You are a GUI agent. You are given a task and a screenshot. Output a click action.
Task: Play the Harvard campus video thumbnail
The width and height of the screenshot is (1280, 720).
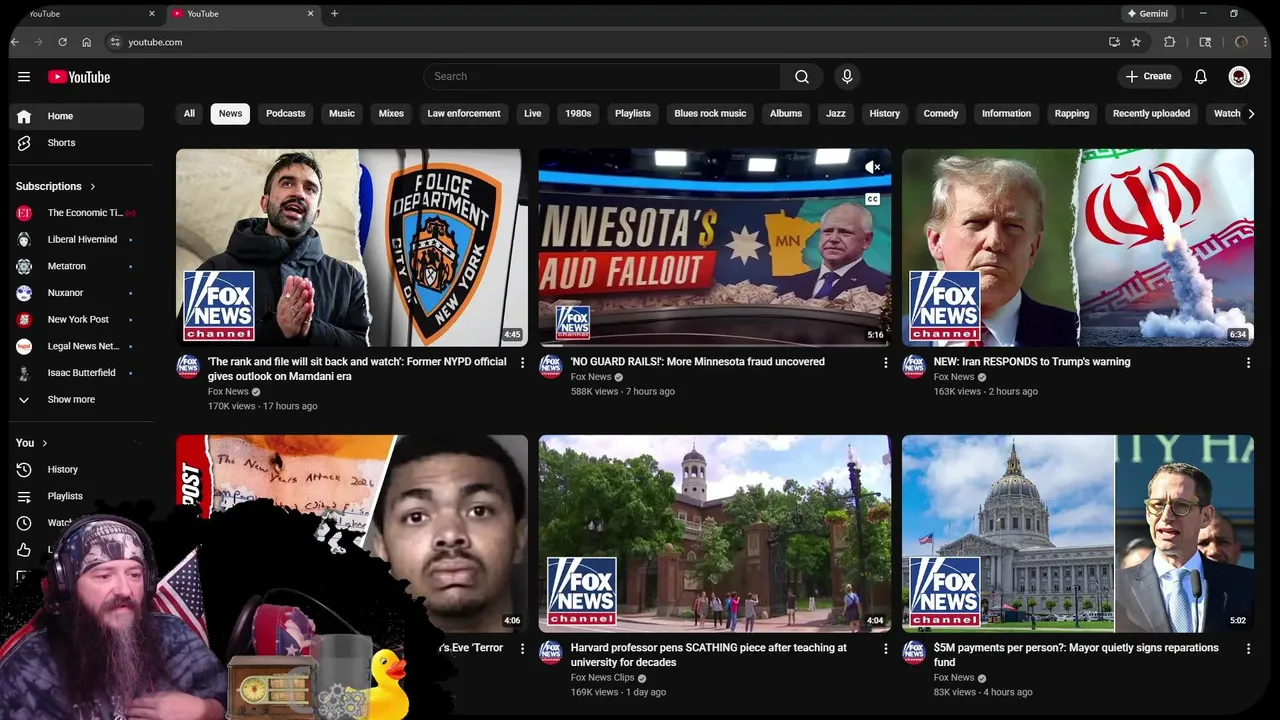point(715,533)
